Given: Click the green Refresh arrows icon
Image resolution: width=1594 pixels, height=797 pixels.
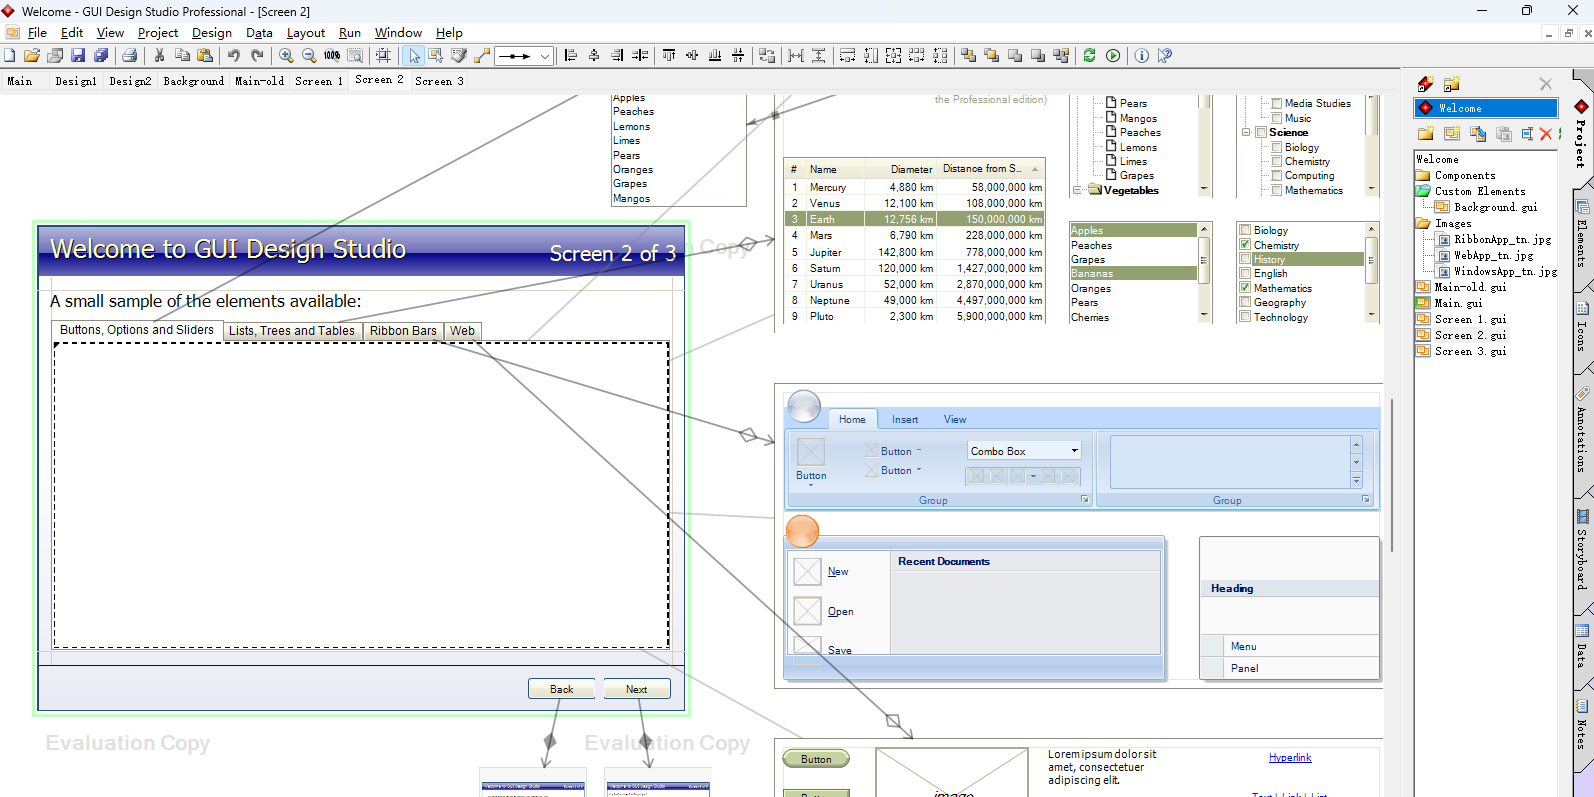Looking at the screenshot, I should pos(1089,56).
